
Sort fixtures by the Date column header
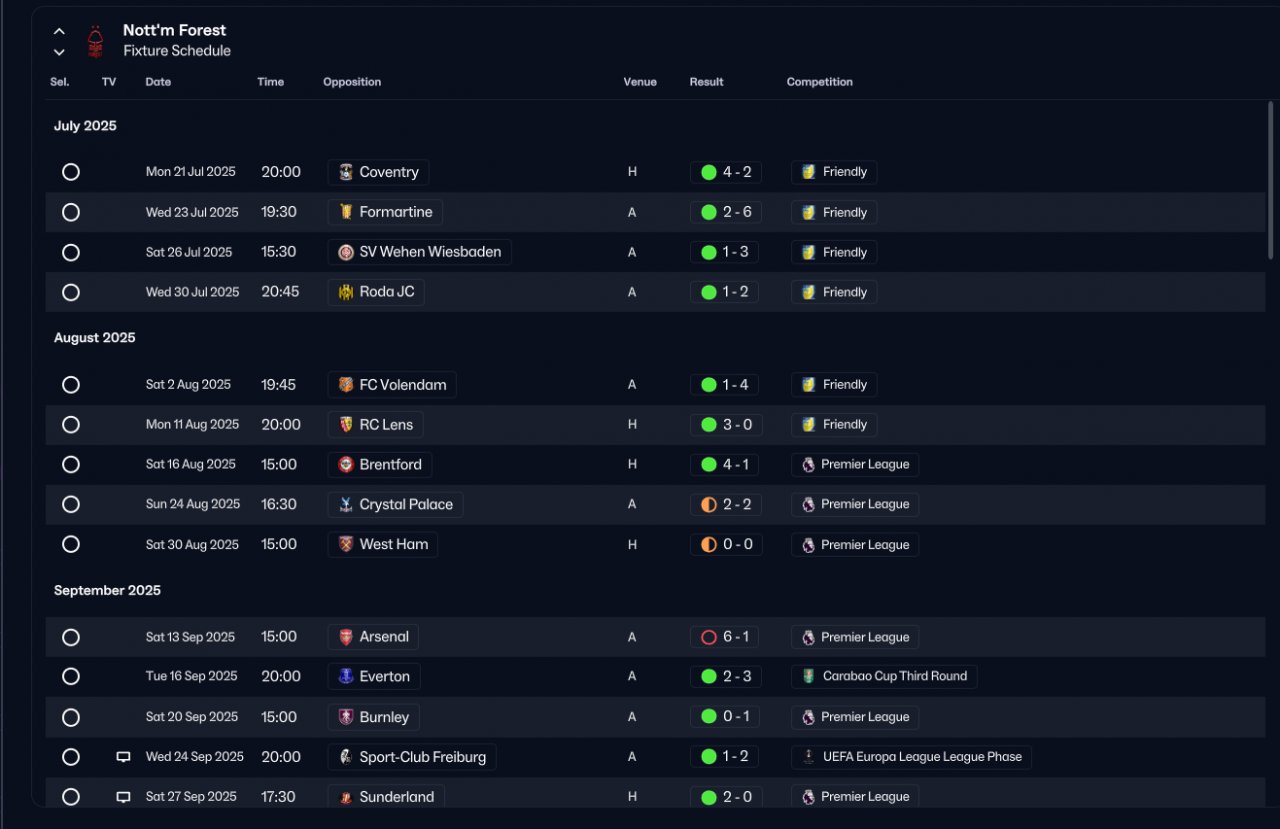[x=158, y=82]
